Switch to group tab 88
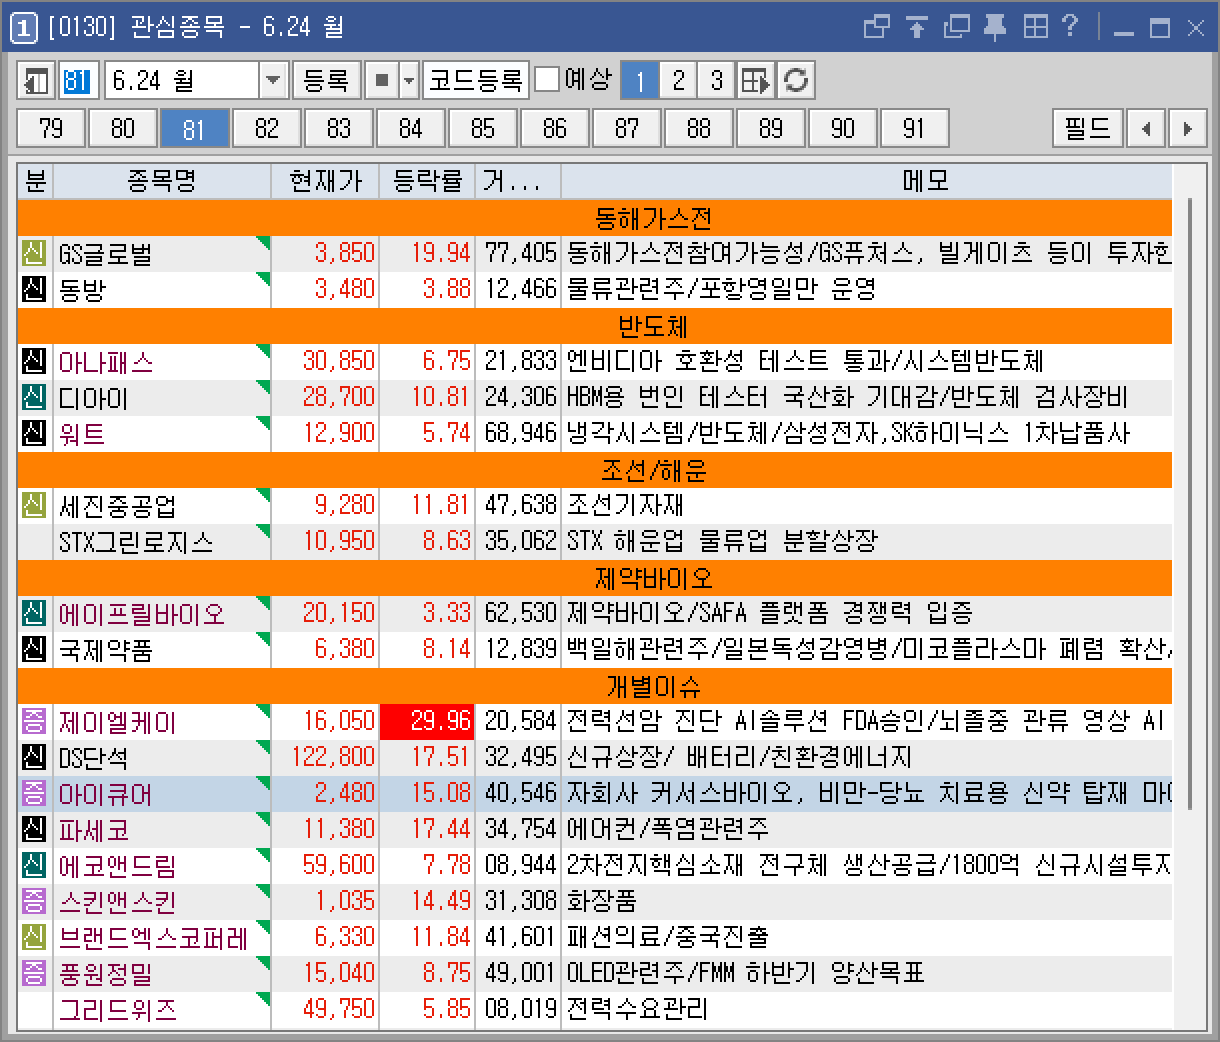The width and height of the screenshot is (1220, 1042). click(x=699, y=128)
